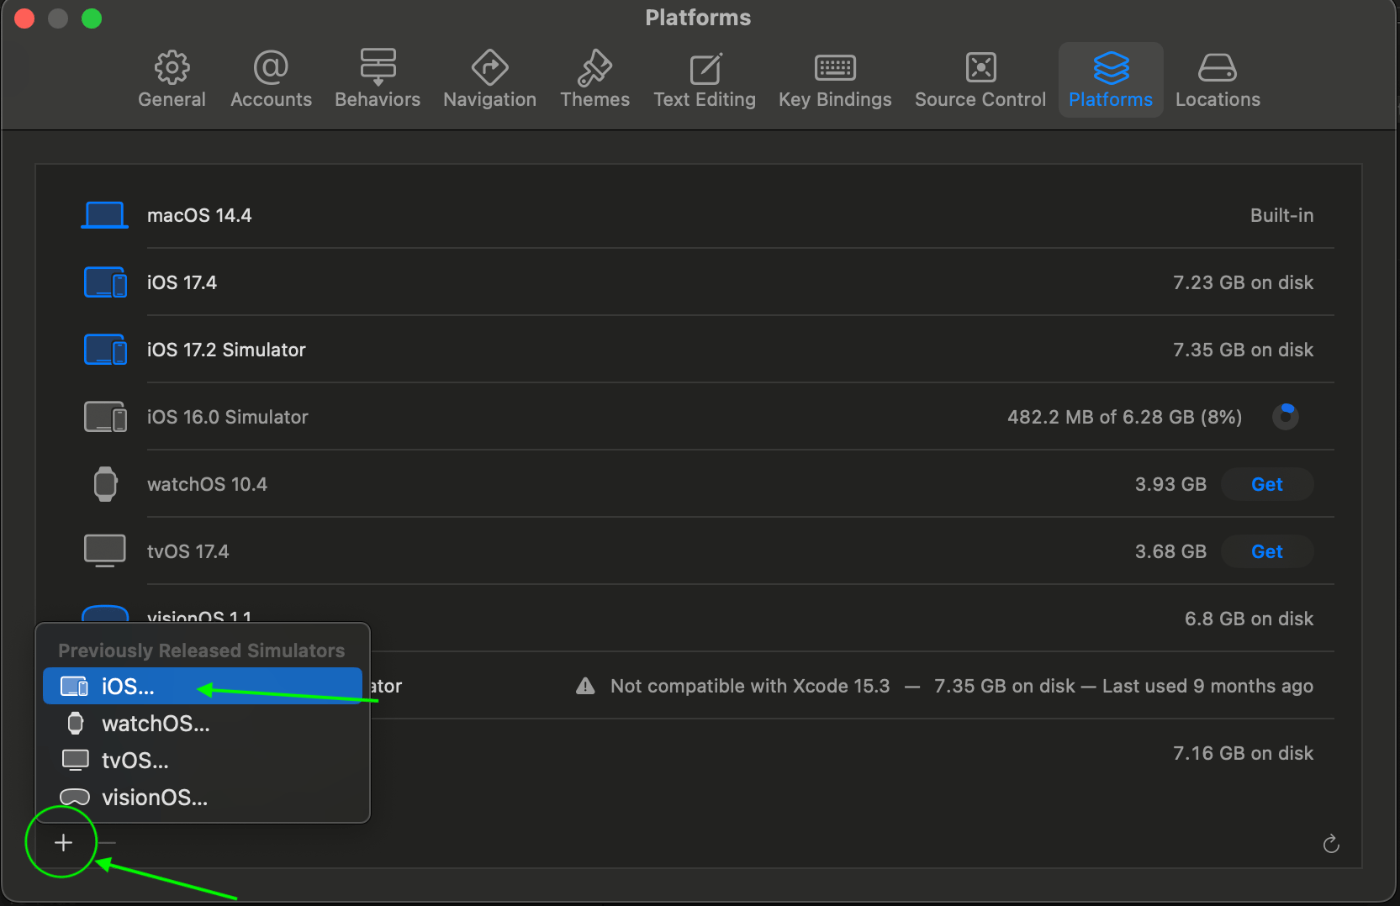Get the tvOS 17.4 platform
Viewport: 1400px width, 906px height.
[x=1267, y=551]
